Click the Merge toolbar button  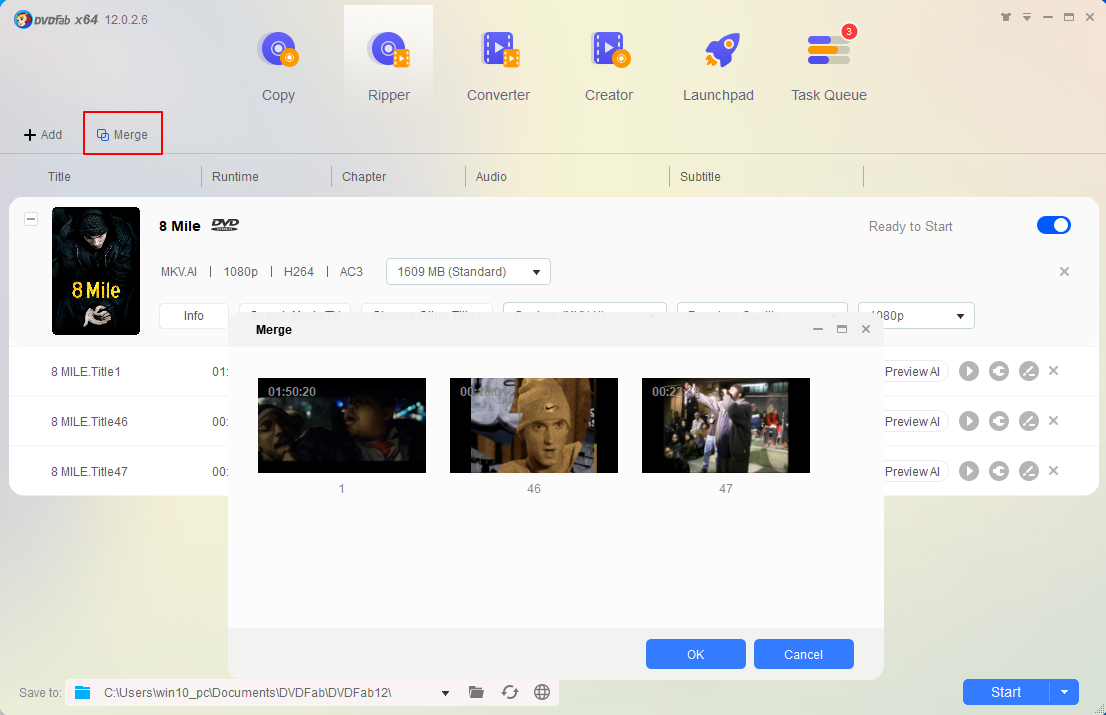(123, 134)
